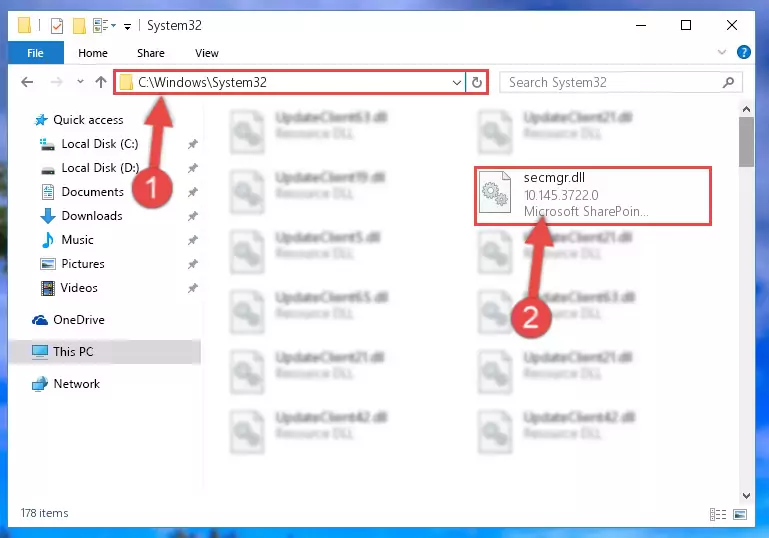Image resolution: width=769 pixels, height=538 pixels.
Task: Open Customize Quick Access Toolbar dropdown
Action: coord(127,26)
